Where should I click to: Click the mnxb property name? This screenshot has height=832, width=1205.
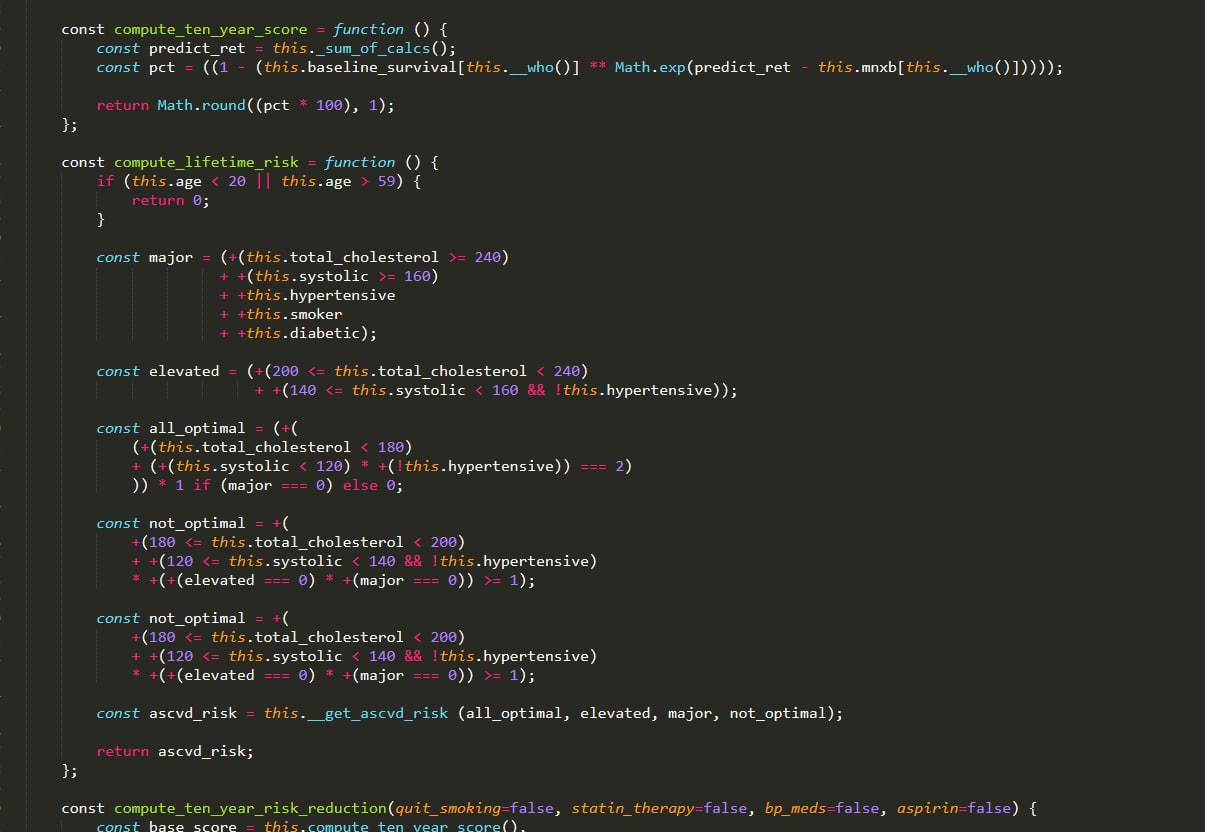click(879, 67)
